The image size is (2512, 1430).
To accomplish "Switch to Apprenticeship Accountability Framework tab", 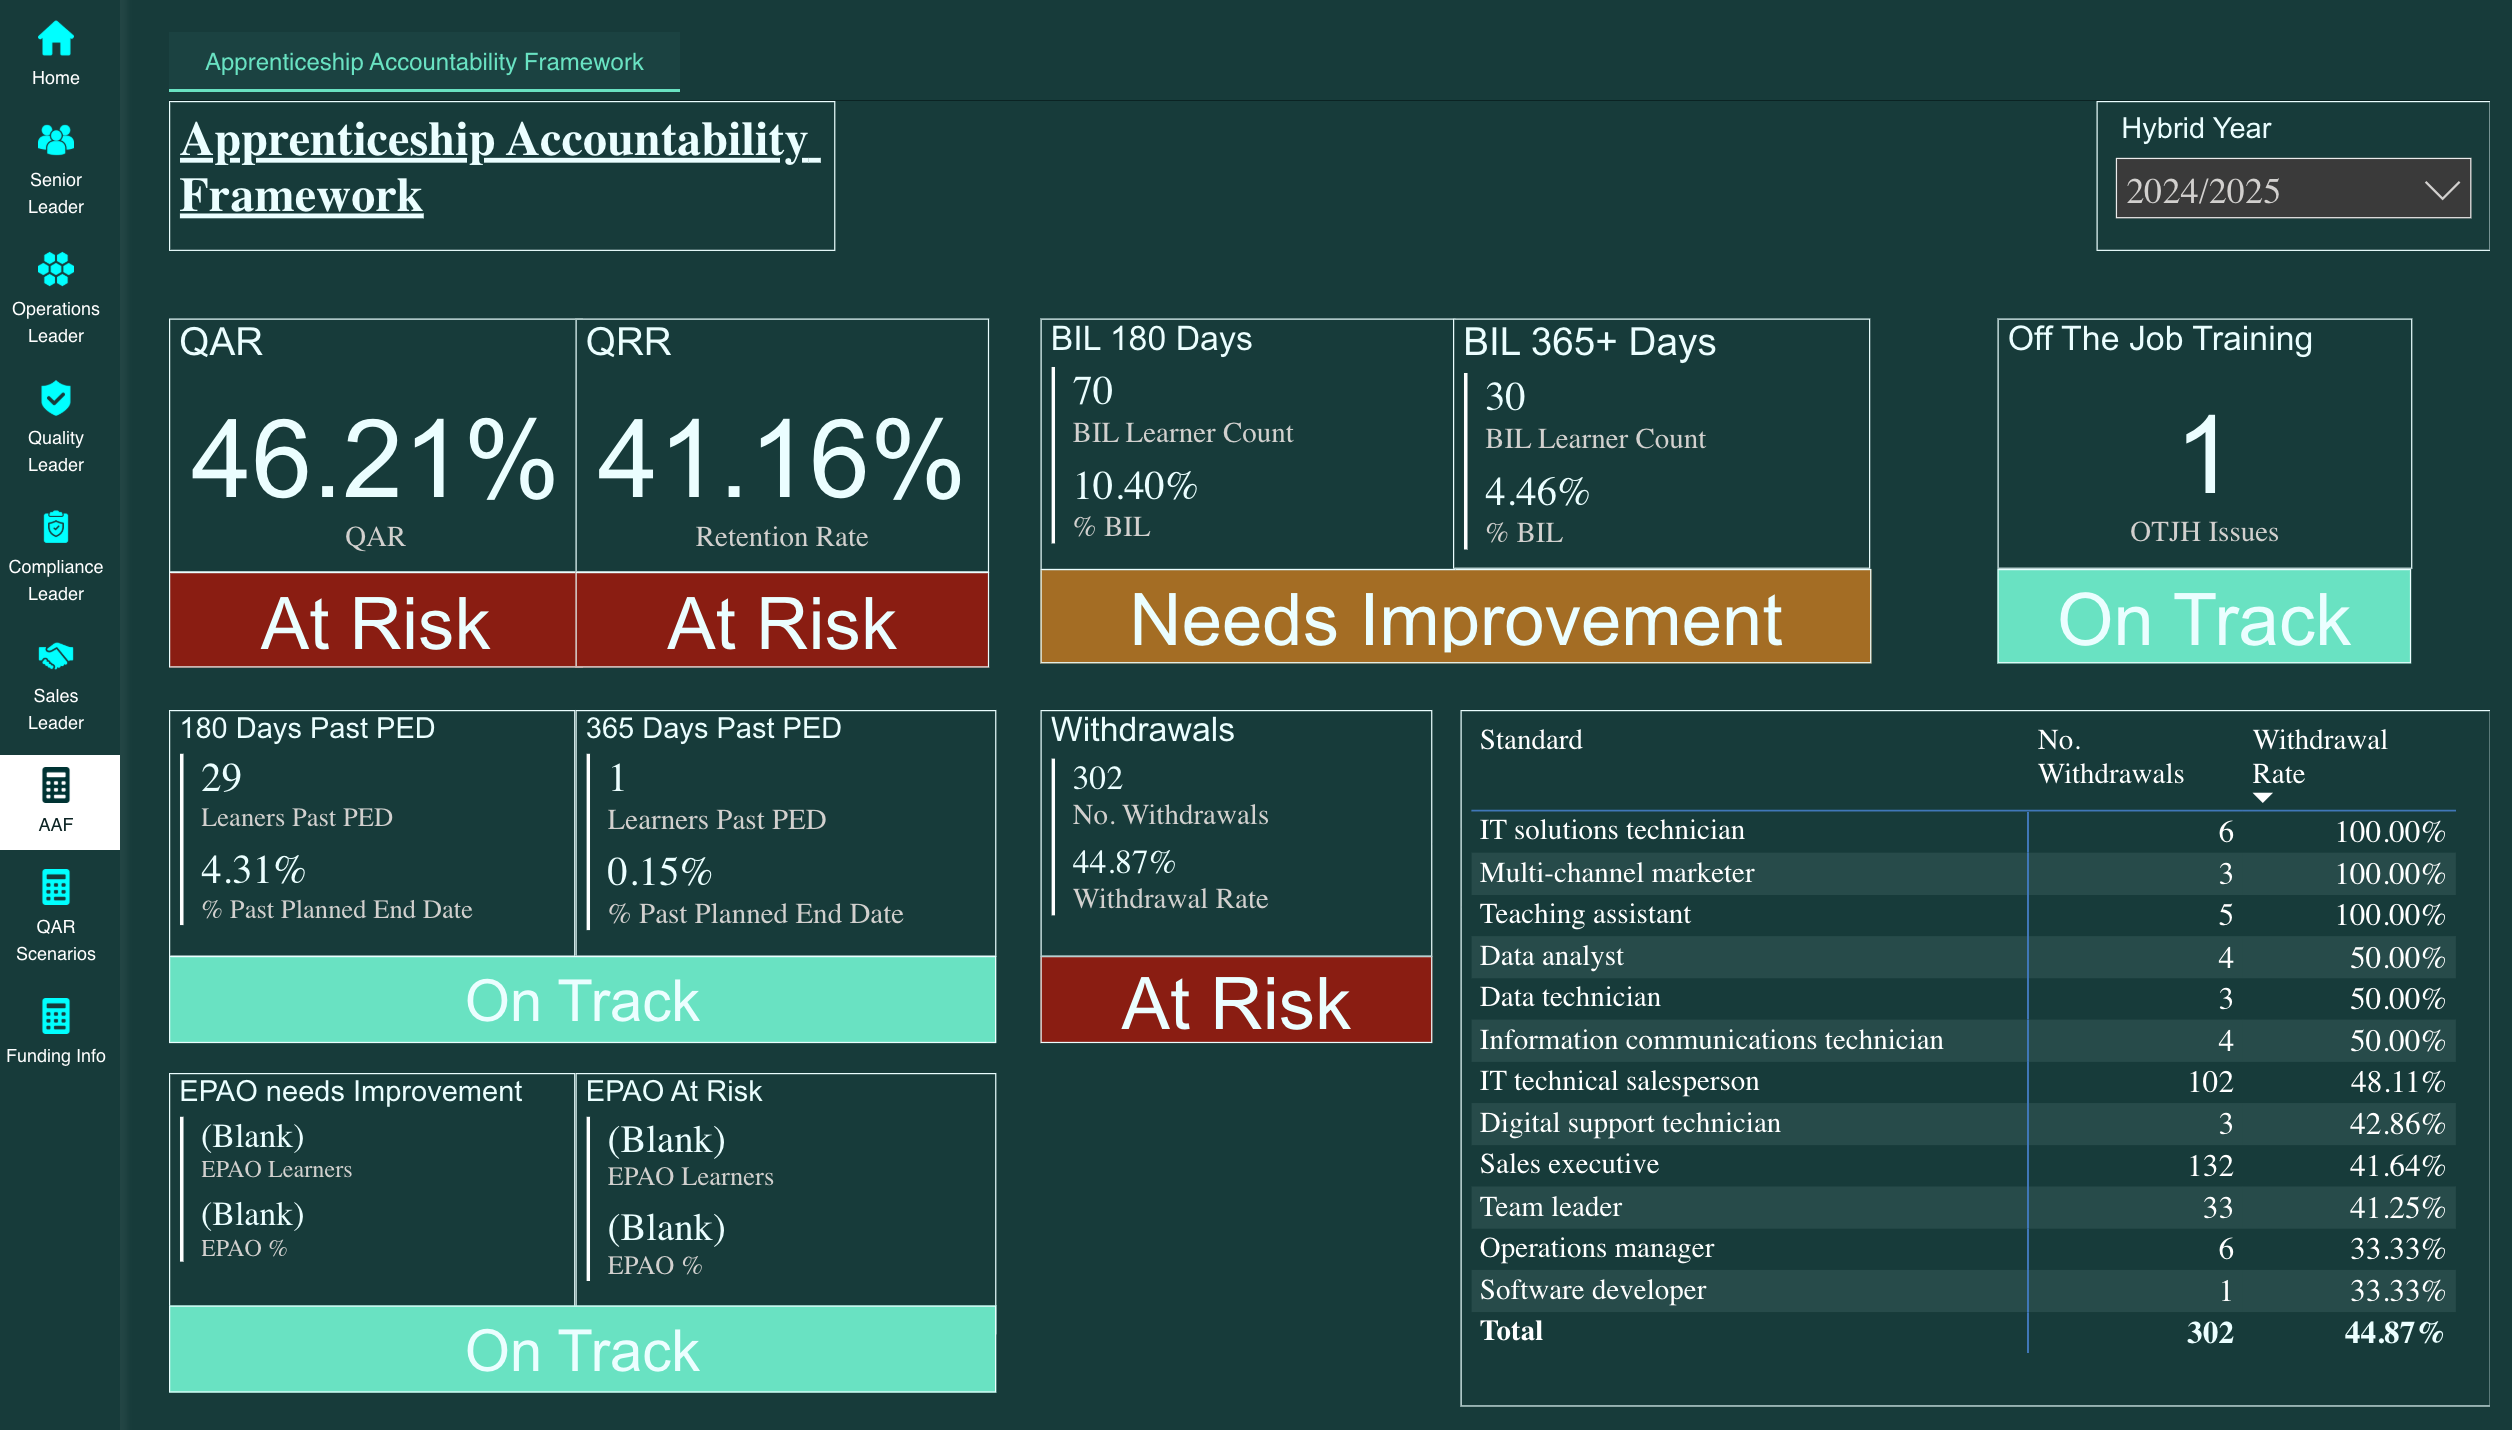I will point(424,62).
